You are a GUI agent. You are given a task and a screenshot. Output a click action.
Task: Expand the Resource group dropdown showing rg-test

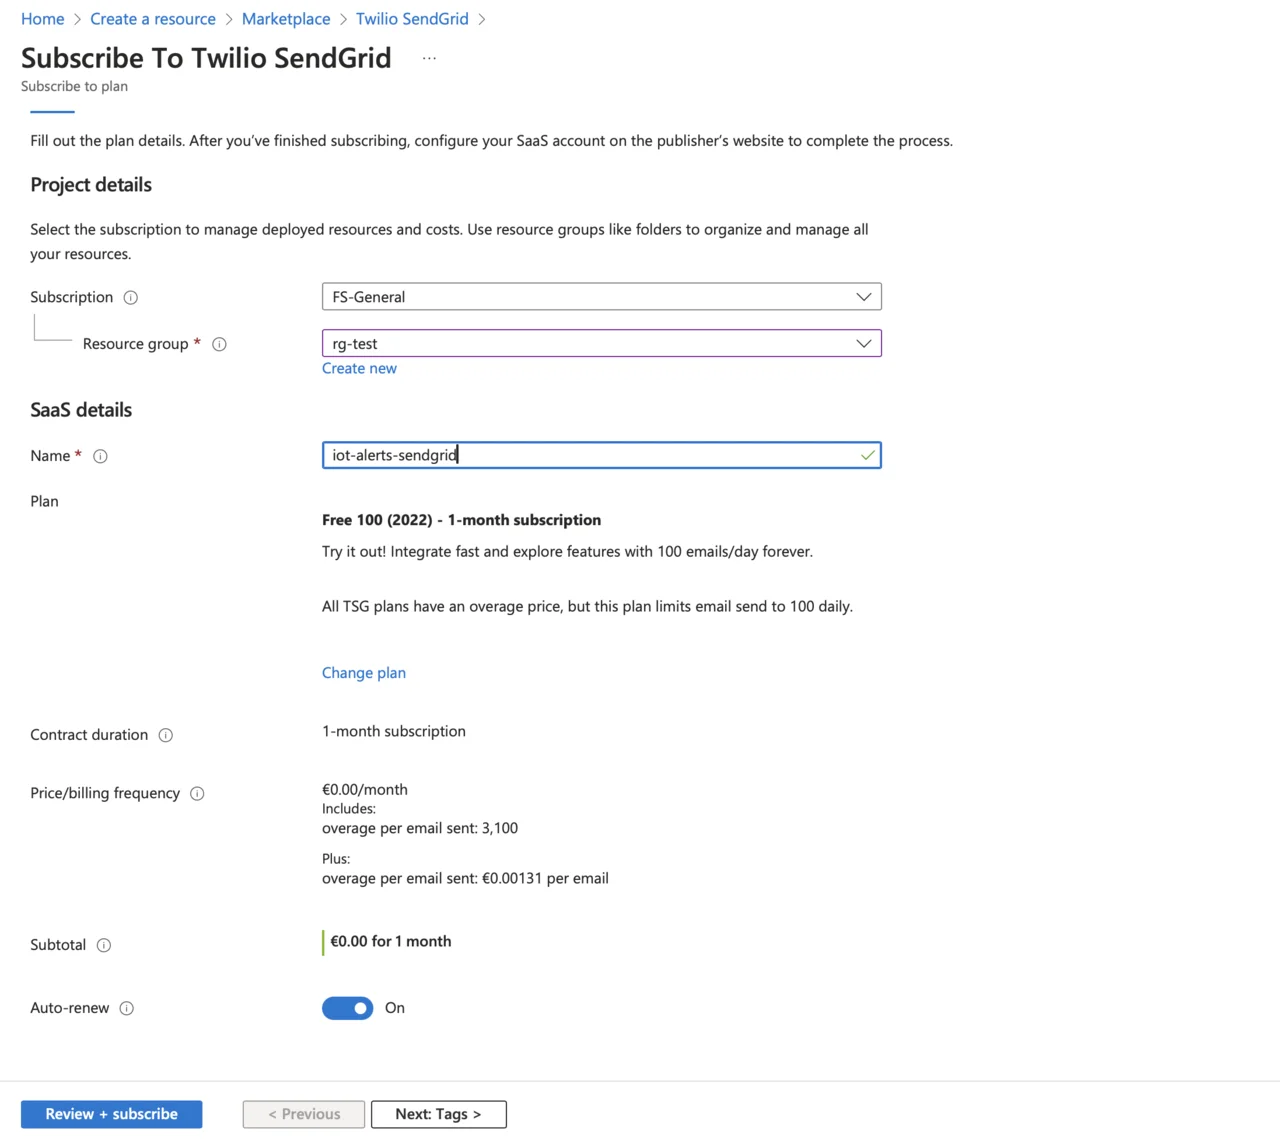click(601, 344)
